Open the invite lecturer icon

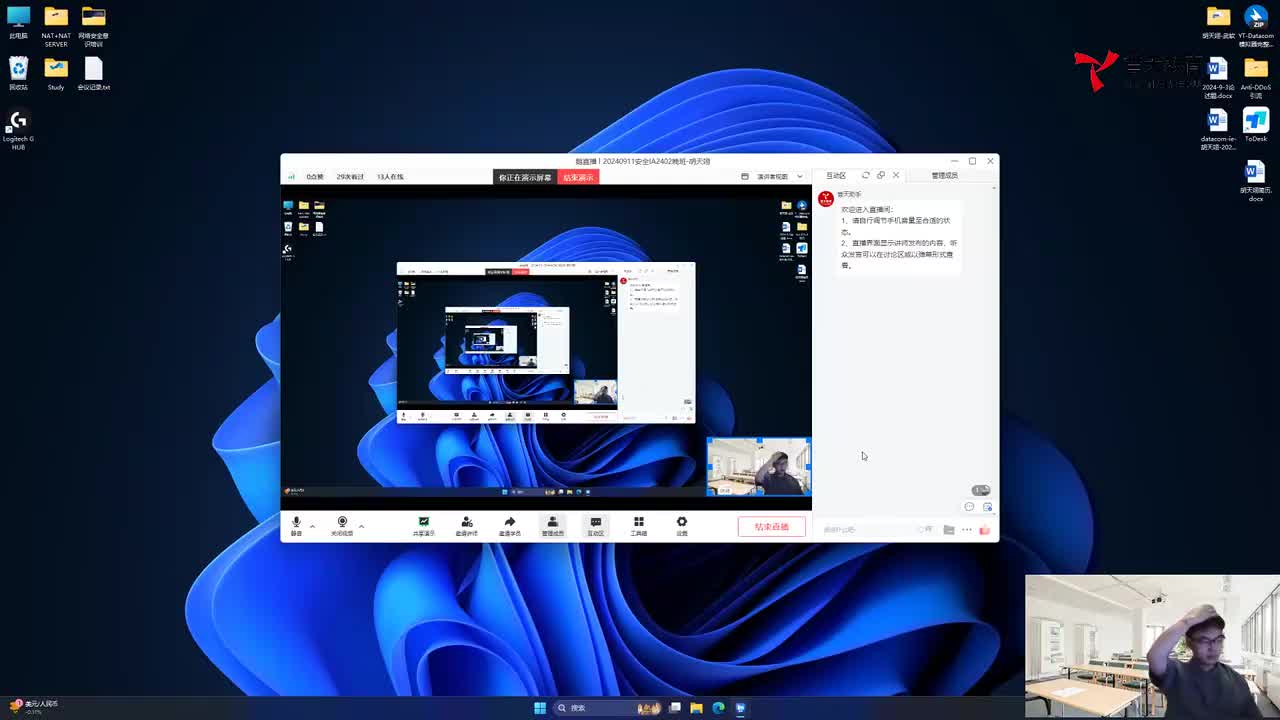coord(466,526)
